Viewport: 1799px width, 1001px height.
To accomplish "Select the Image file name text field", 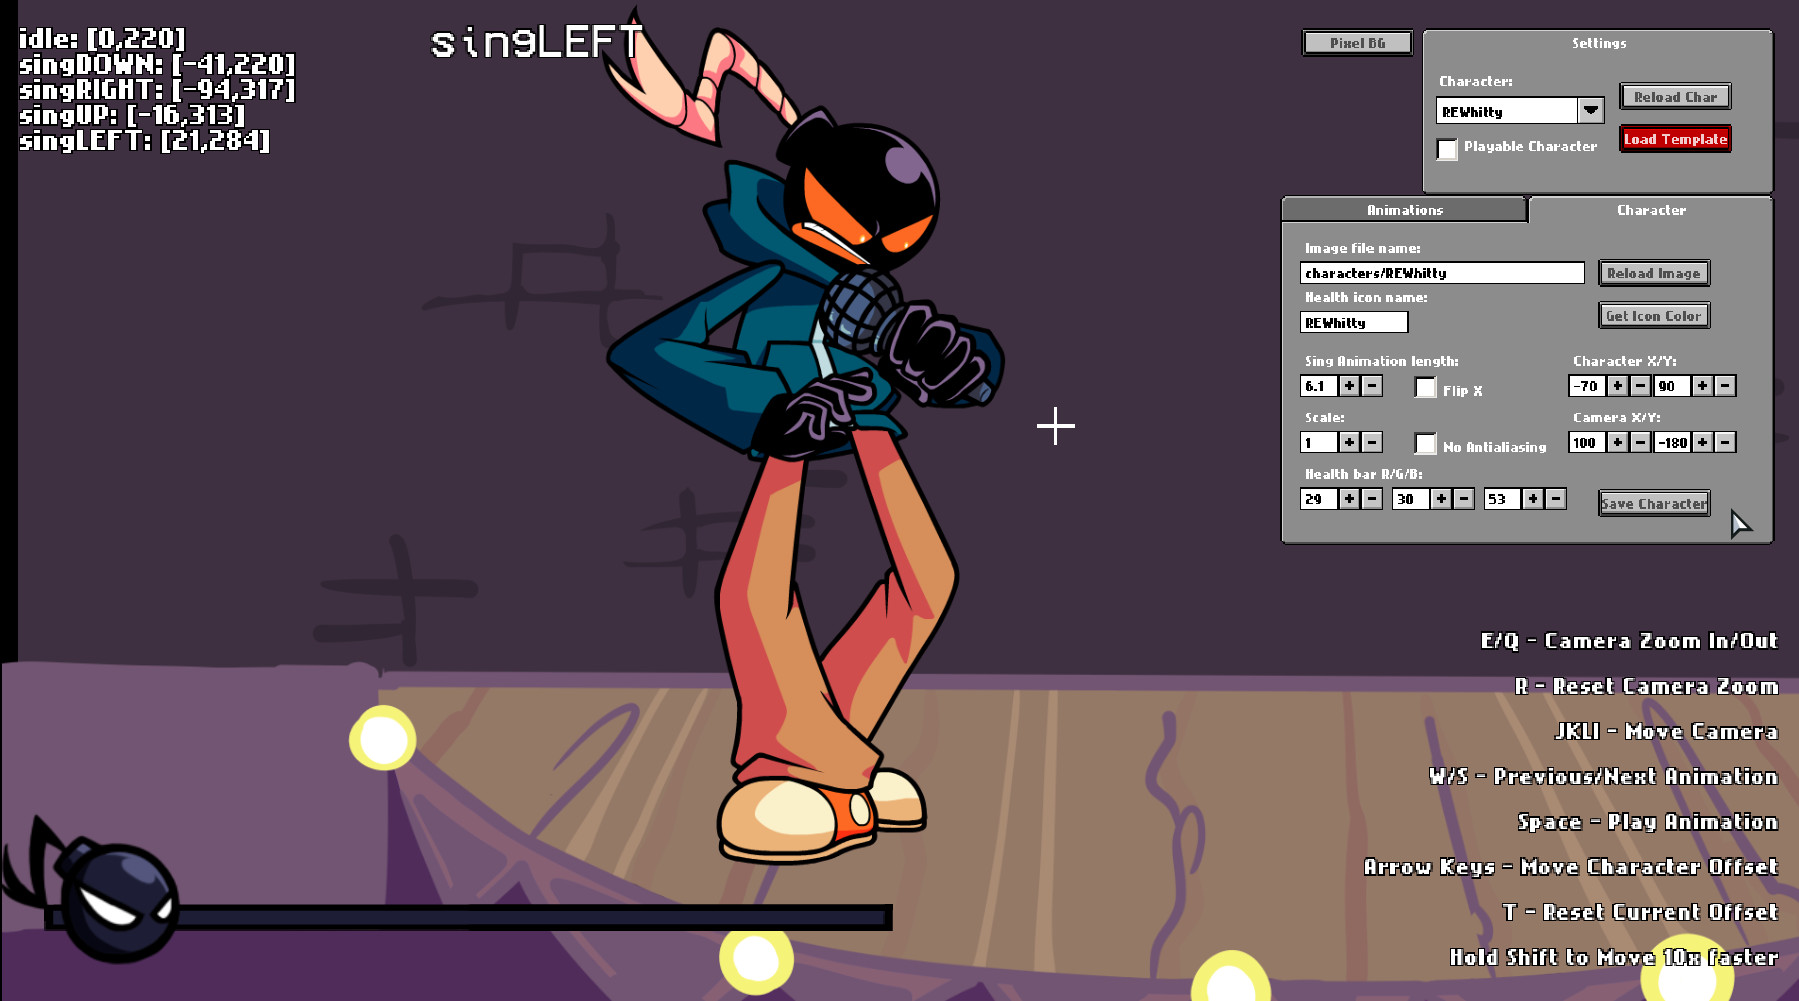I will [1440, 272].
